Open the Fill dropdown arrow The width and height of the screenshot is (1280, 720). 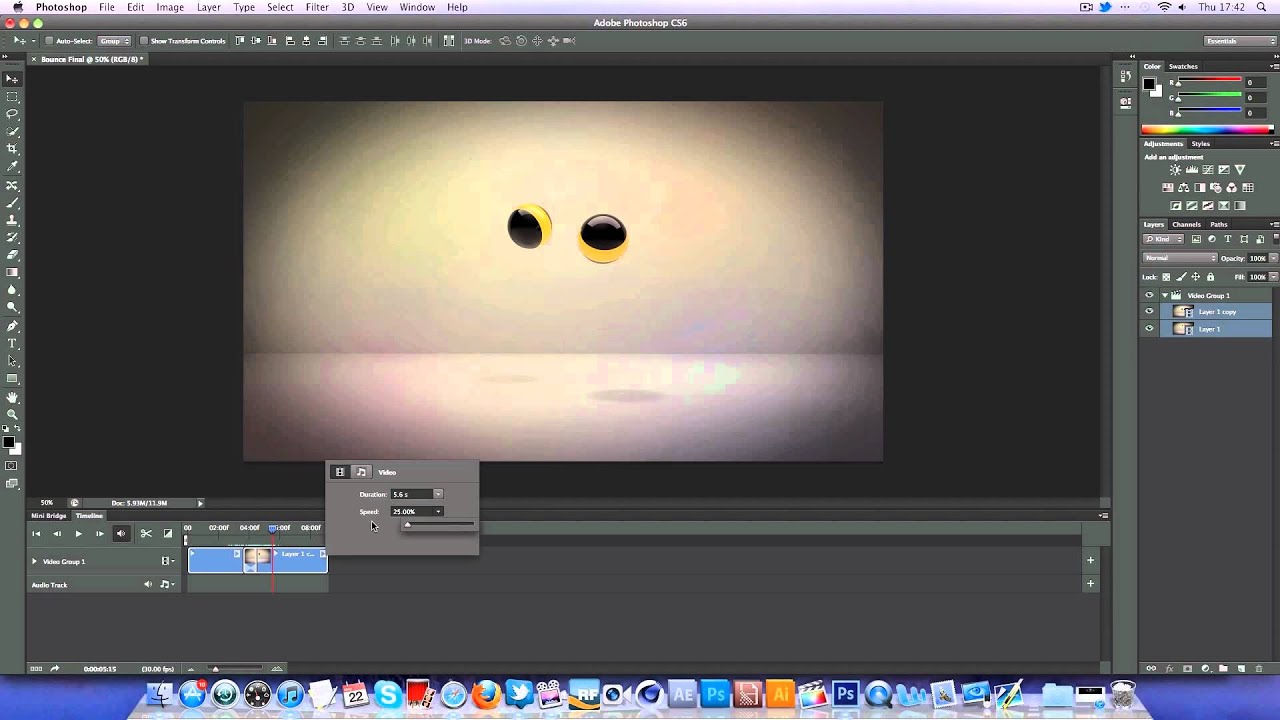1273,277
